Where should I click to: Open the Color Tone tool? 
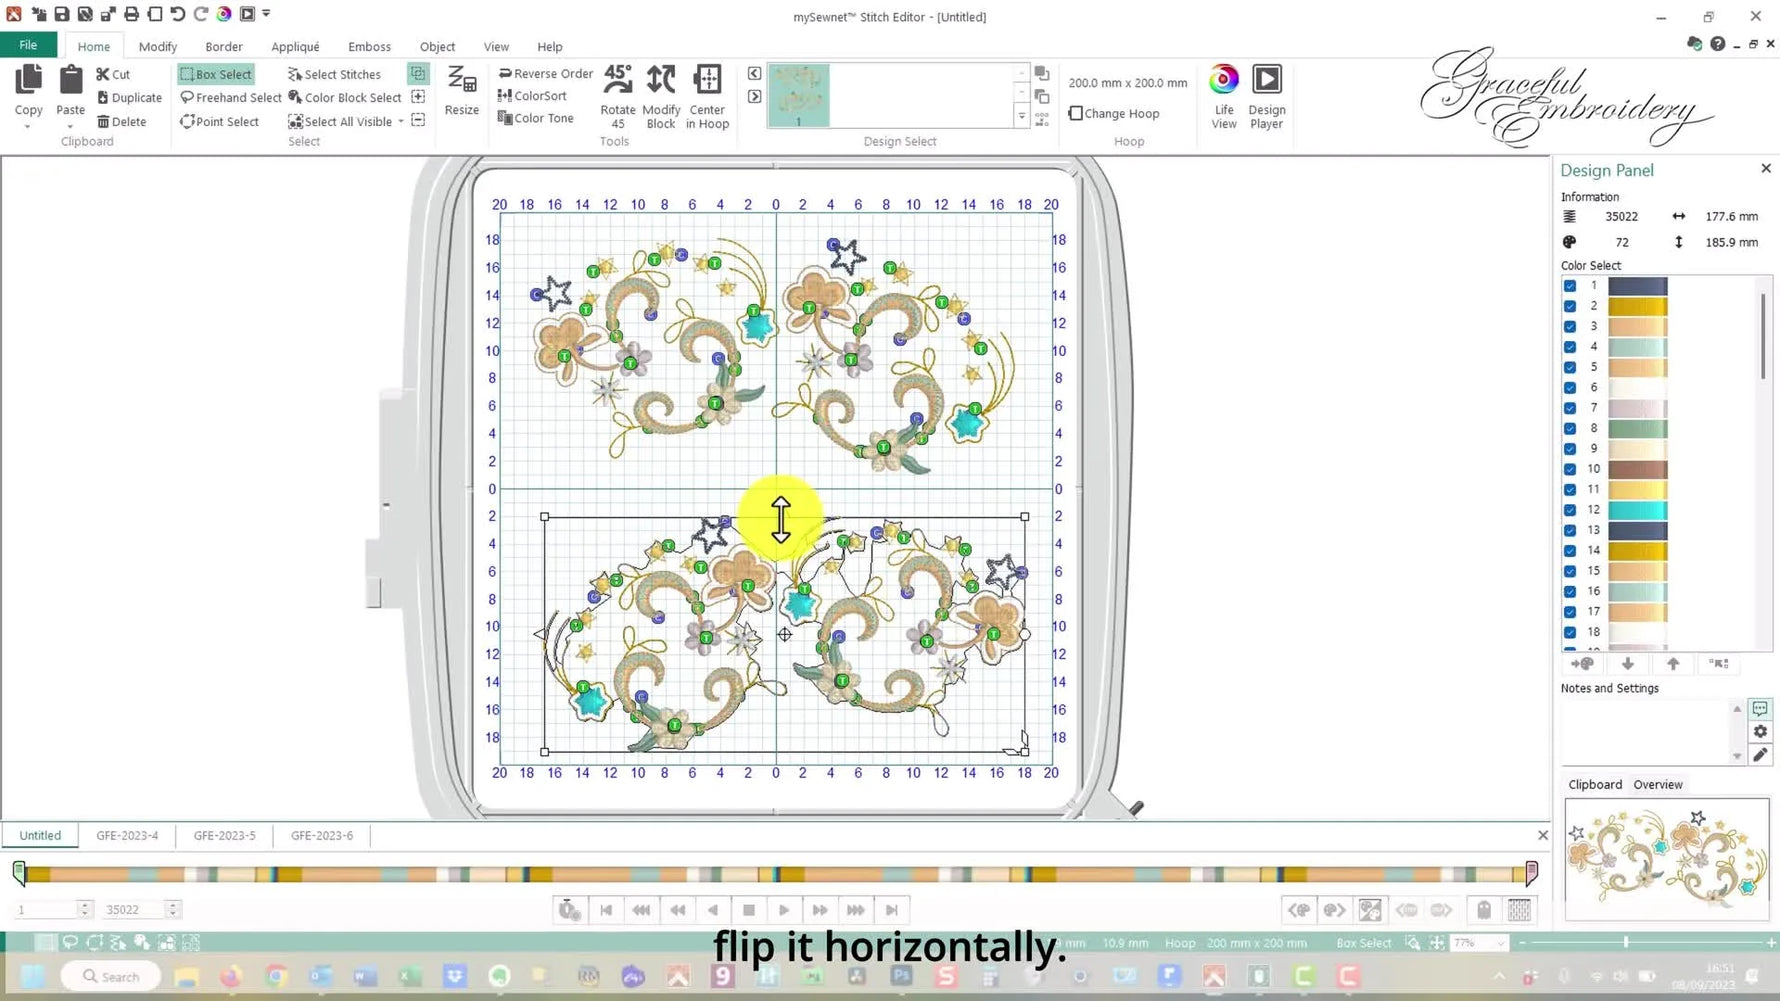coord(535,118)
